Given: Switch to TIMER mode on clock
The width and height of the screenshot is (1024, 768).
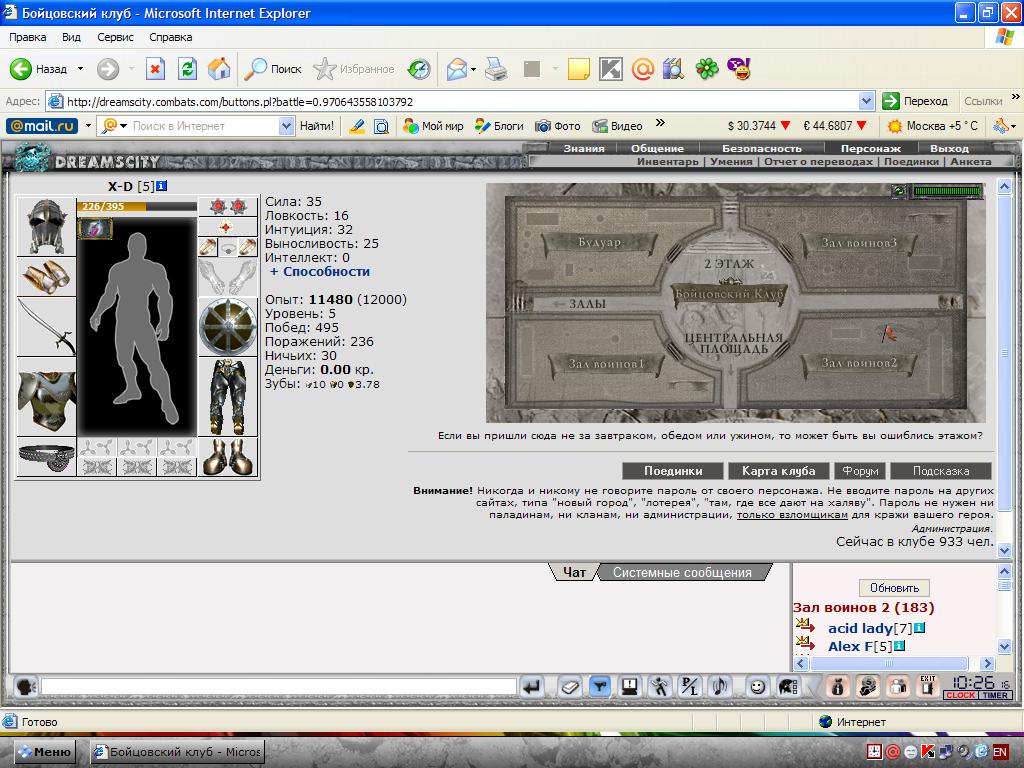Looking at the screenshot, I should [x=995, y=696].
